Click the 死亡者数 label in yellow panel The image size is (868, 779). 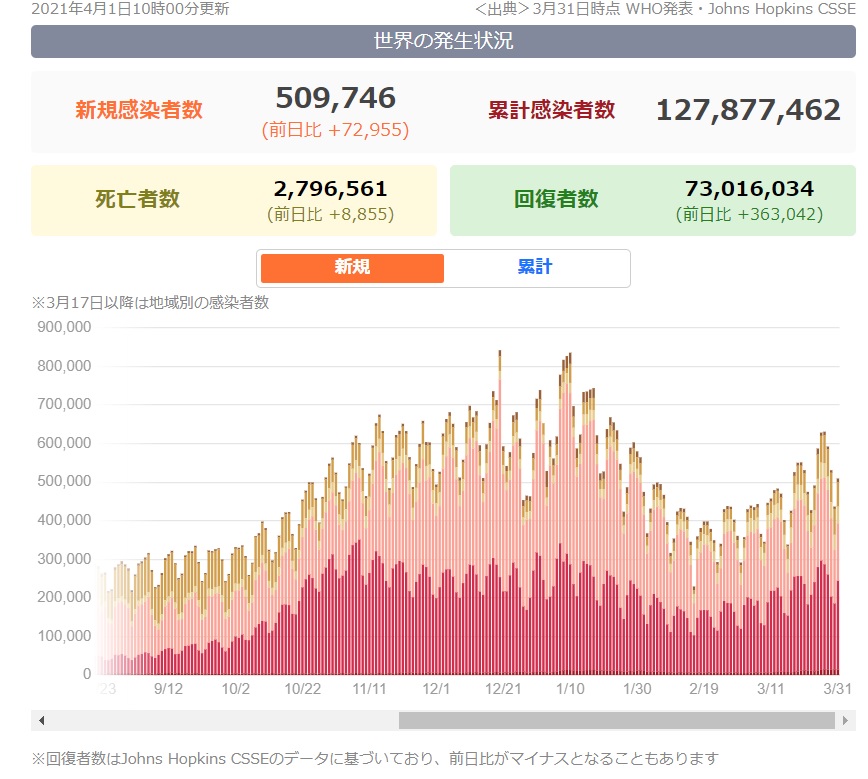point(137,199)
